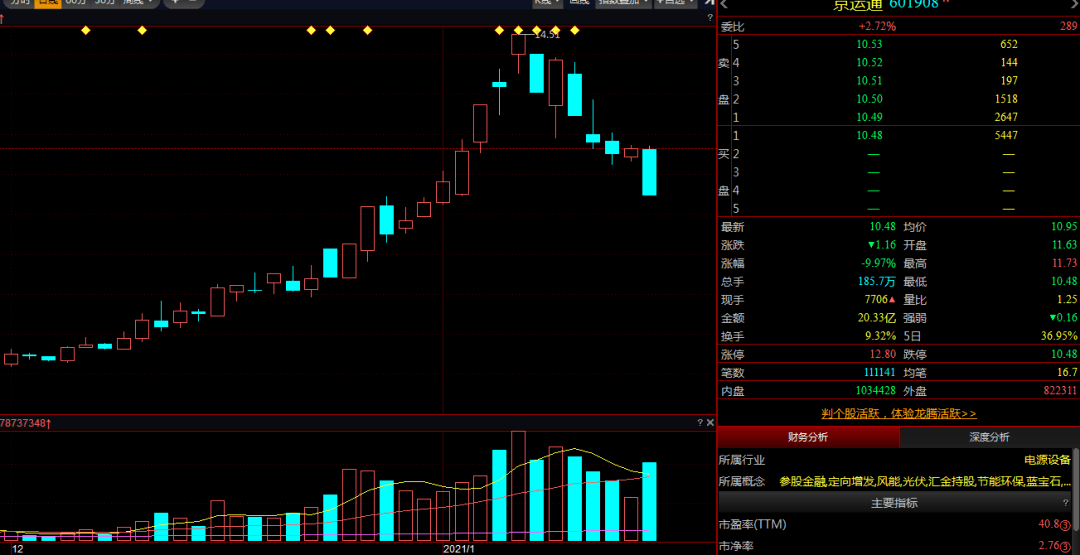
Task: Open help for the volume indicator panel
Action: click(700, 422)
